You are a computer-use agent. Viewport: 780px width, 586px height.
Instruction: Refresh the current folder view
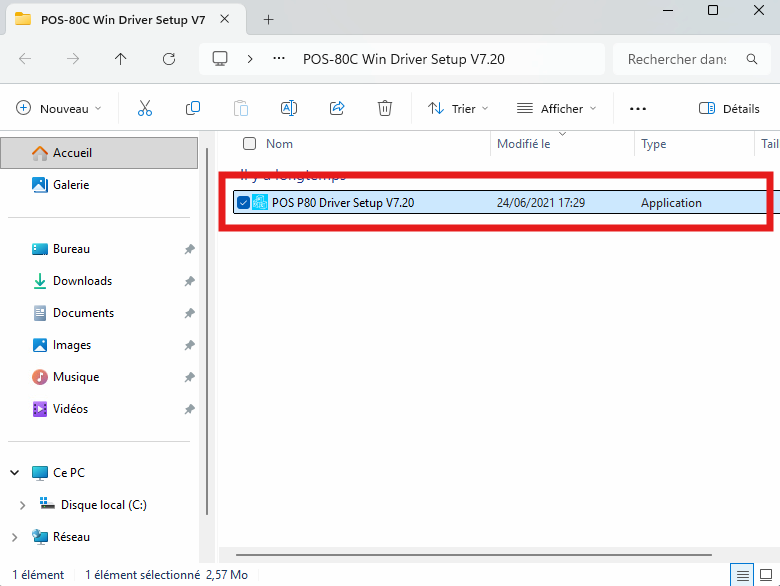pyautogui.click(x=168, y=59)
